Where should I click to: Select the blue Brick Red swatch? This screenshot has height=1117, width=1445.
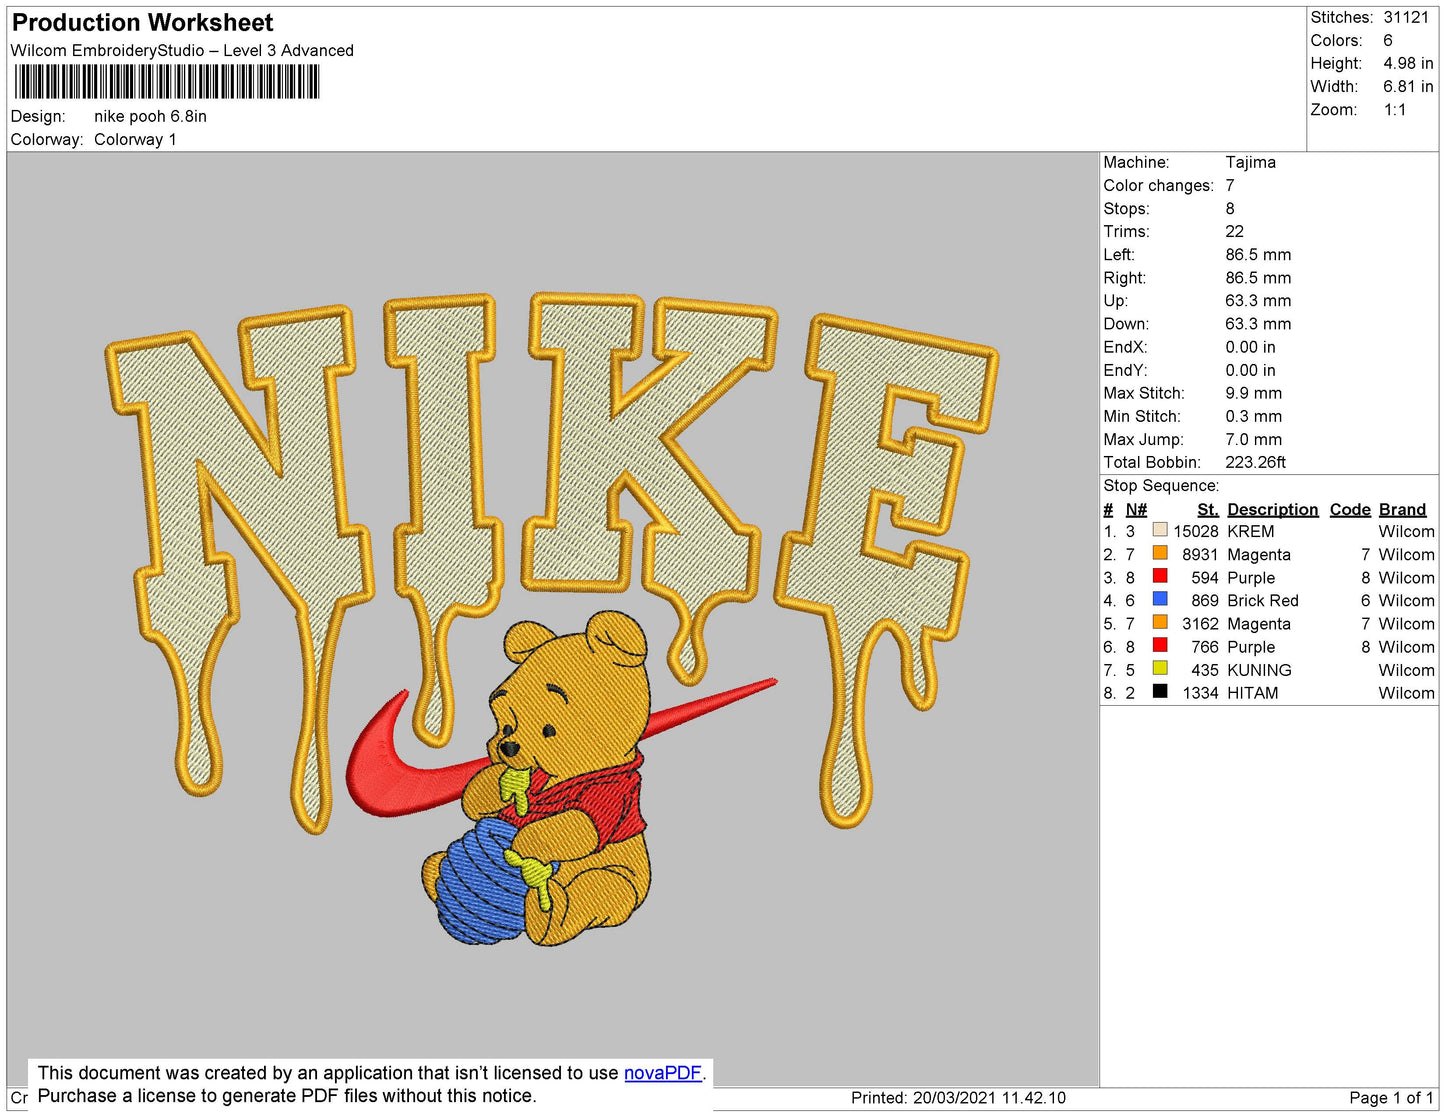coord(1160,600)
